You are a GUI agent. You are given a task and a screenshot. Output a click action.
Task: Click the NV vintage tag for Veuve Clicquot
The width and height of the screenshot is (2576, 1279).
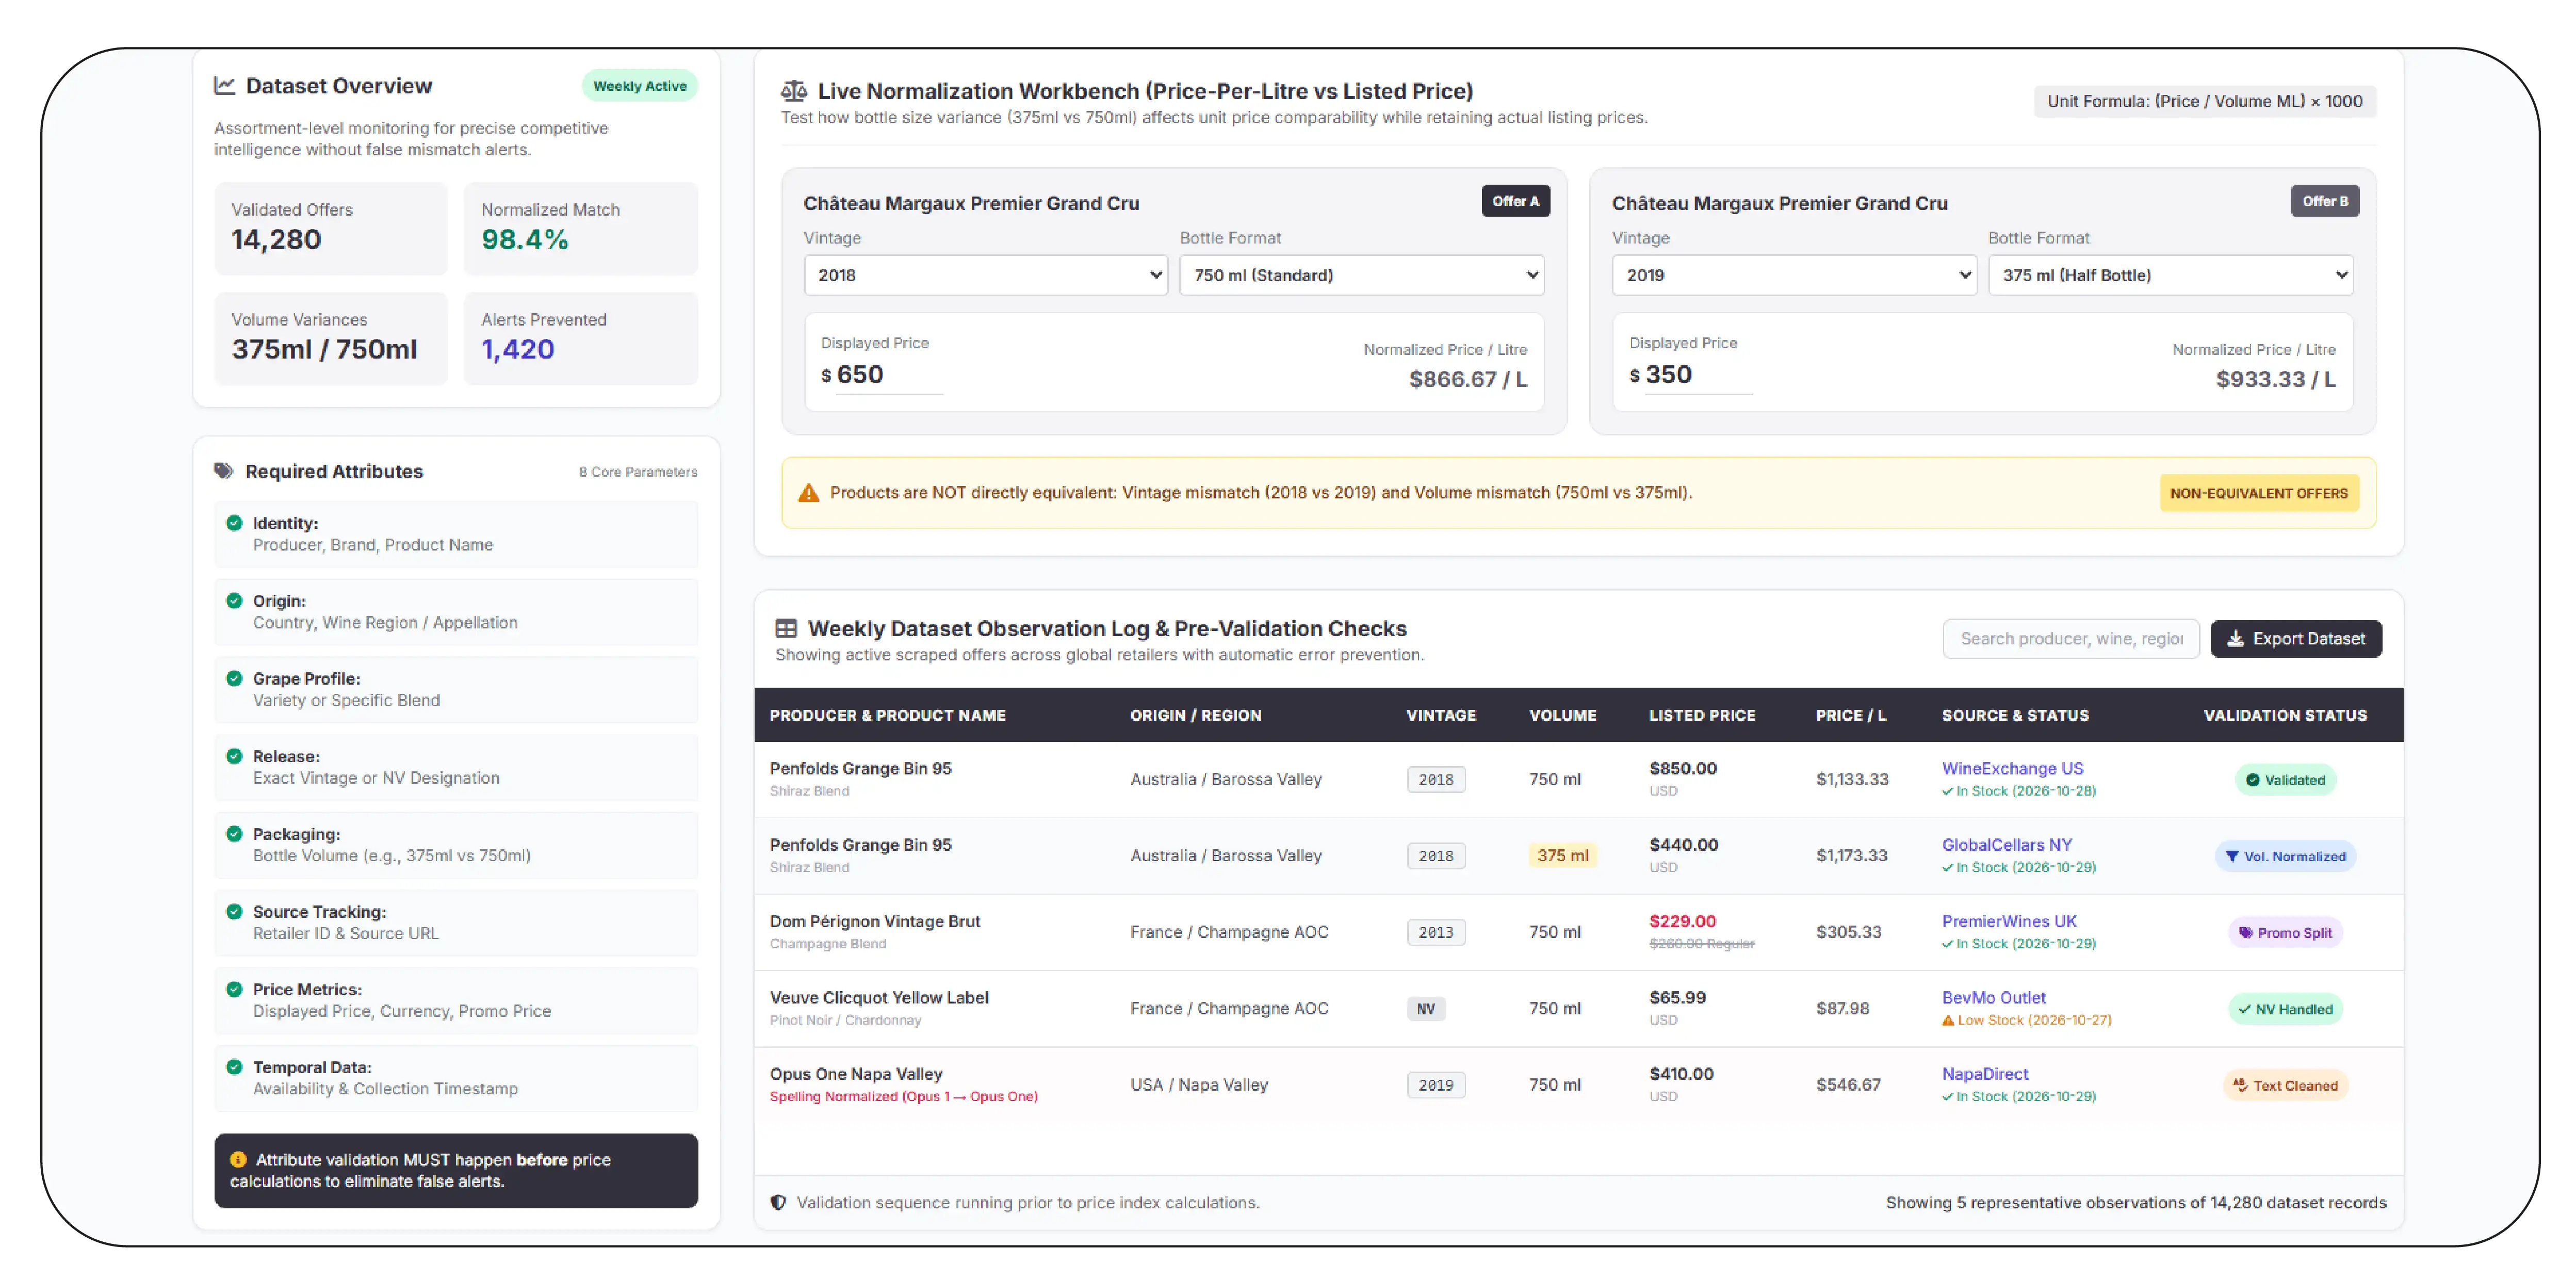[x=1425, y=1010]
